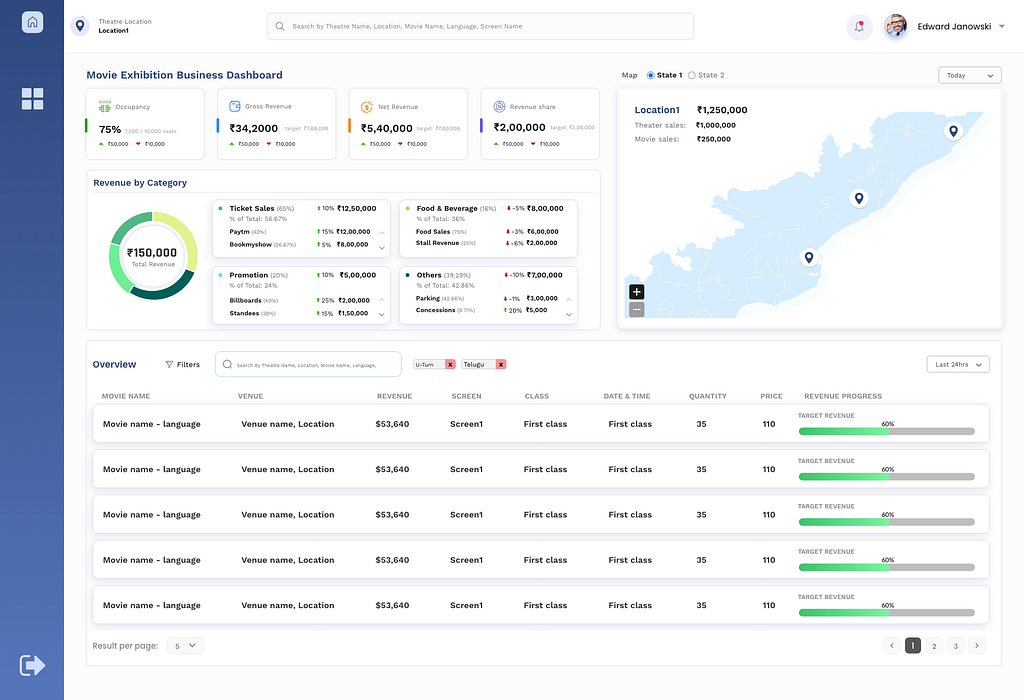The width and height of the screenshot is (1024, 700).
Task: Click Location1 heading on the map
Action: pyautogui.click(x=657, y=110)
